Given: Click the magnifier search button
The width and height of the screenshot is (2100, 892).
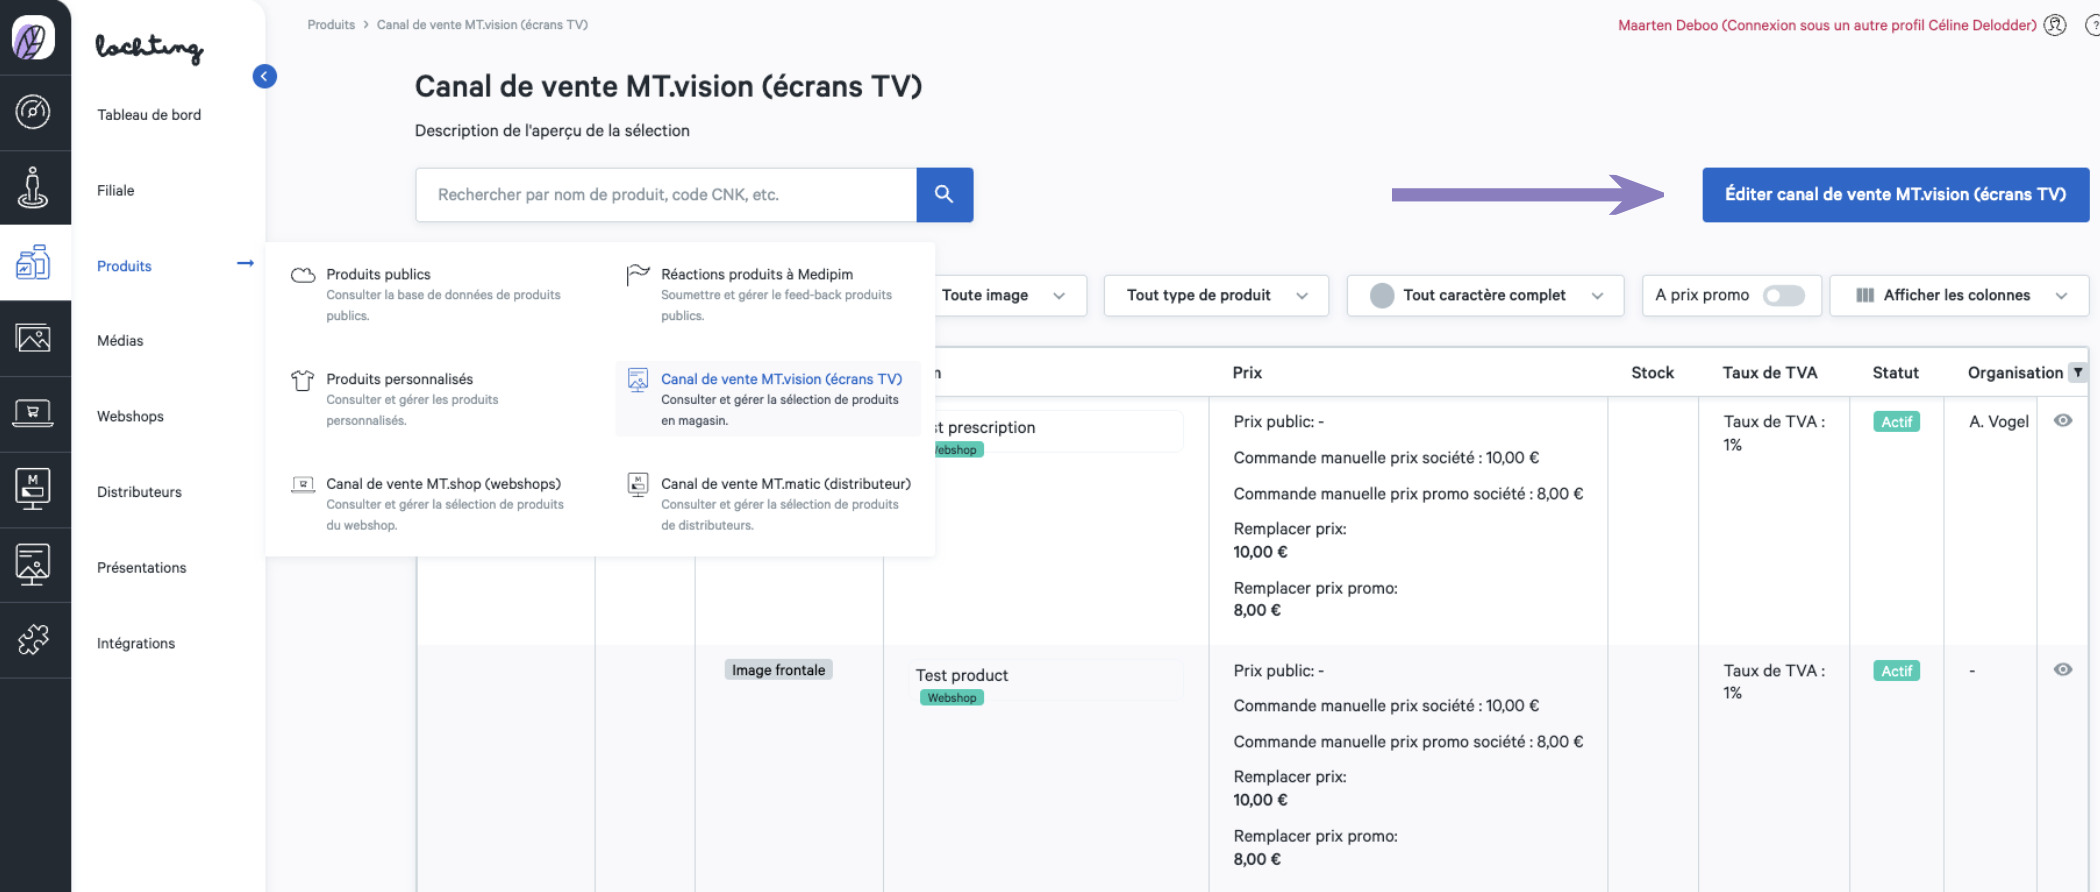Looking at the screenshot, I should [x=944, y=194].
